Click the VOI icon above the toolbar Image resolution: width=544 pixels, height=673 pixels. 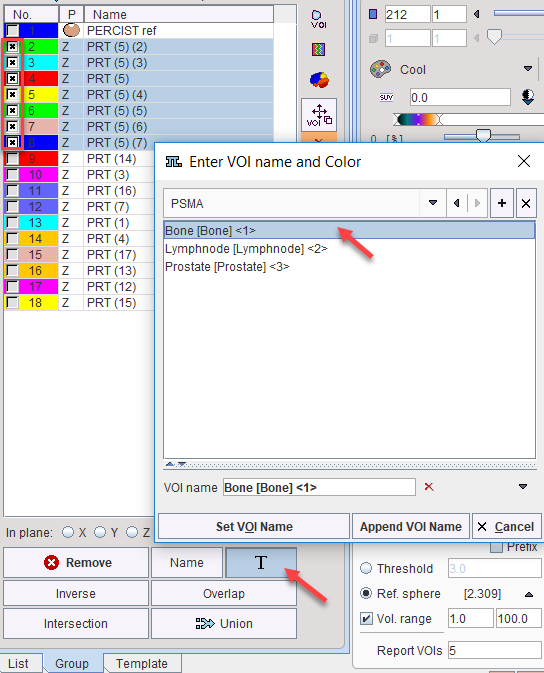point(319,19)
